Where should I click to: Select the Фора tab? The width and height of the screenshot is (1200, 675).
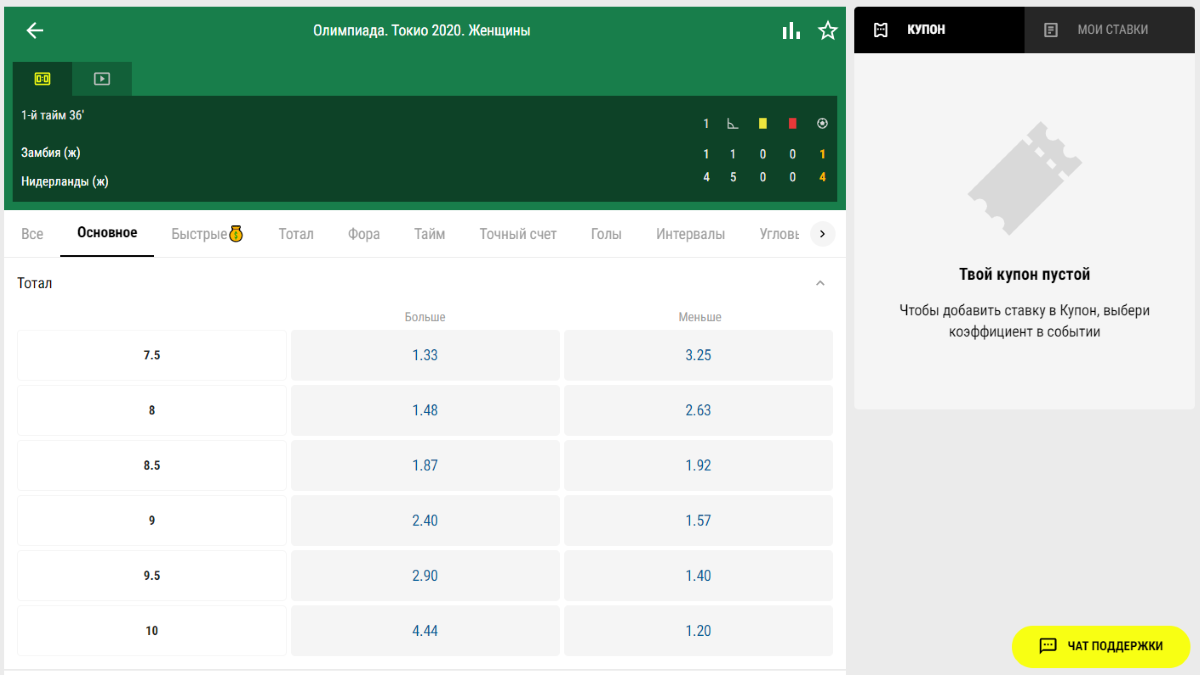(x=364, y=234)
